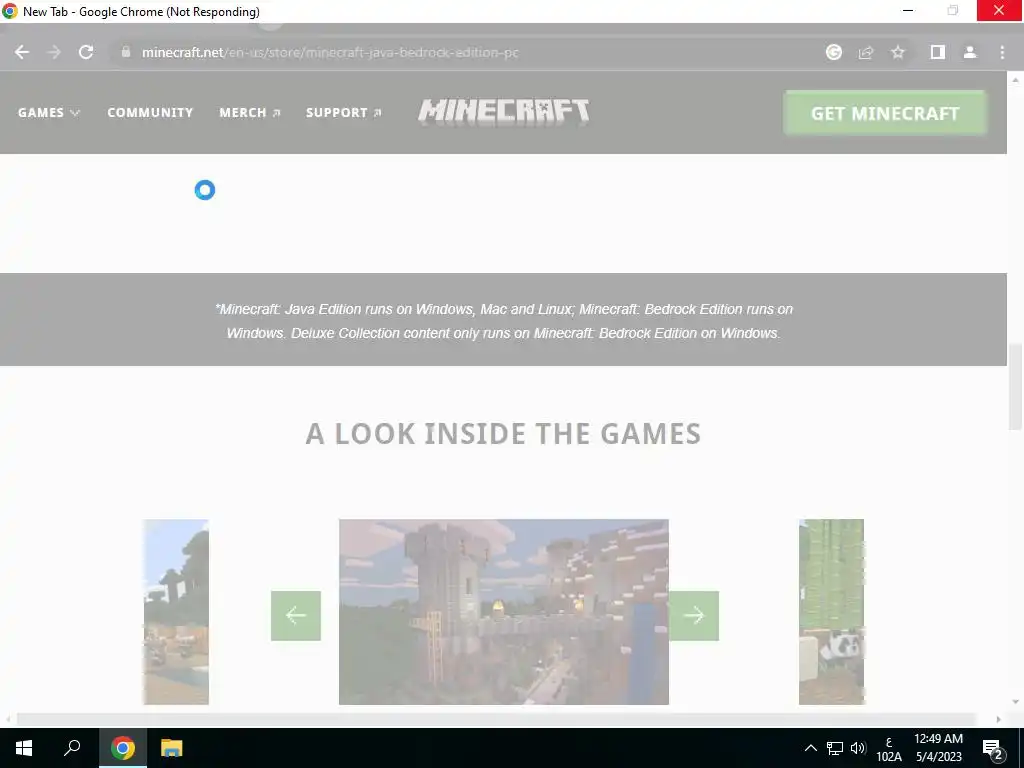
Task: Open the Chrome profile avatar
Action: click(x=970, y=52)
